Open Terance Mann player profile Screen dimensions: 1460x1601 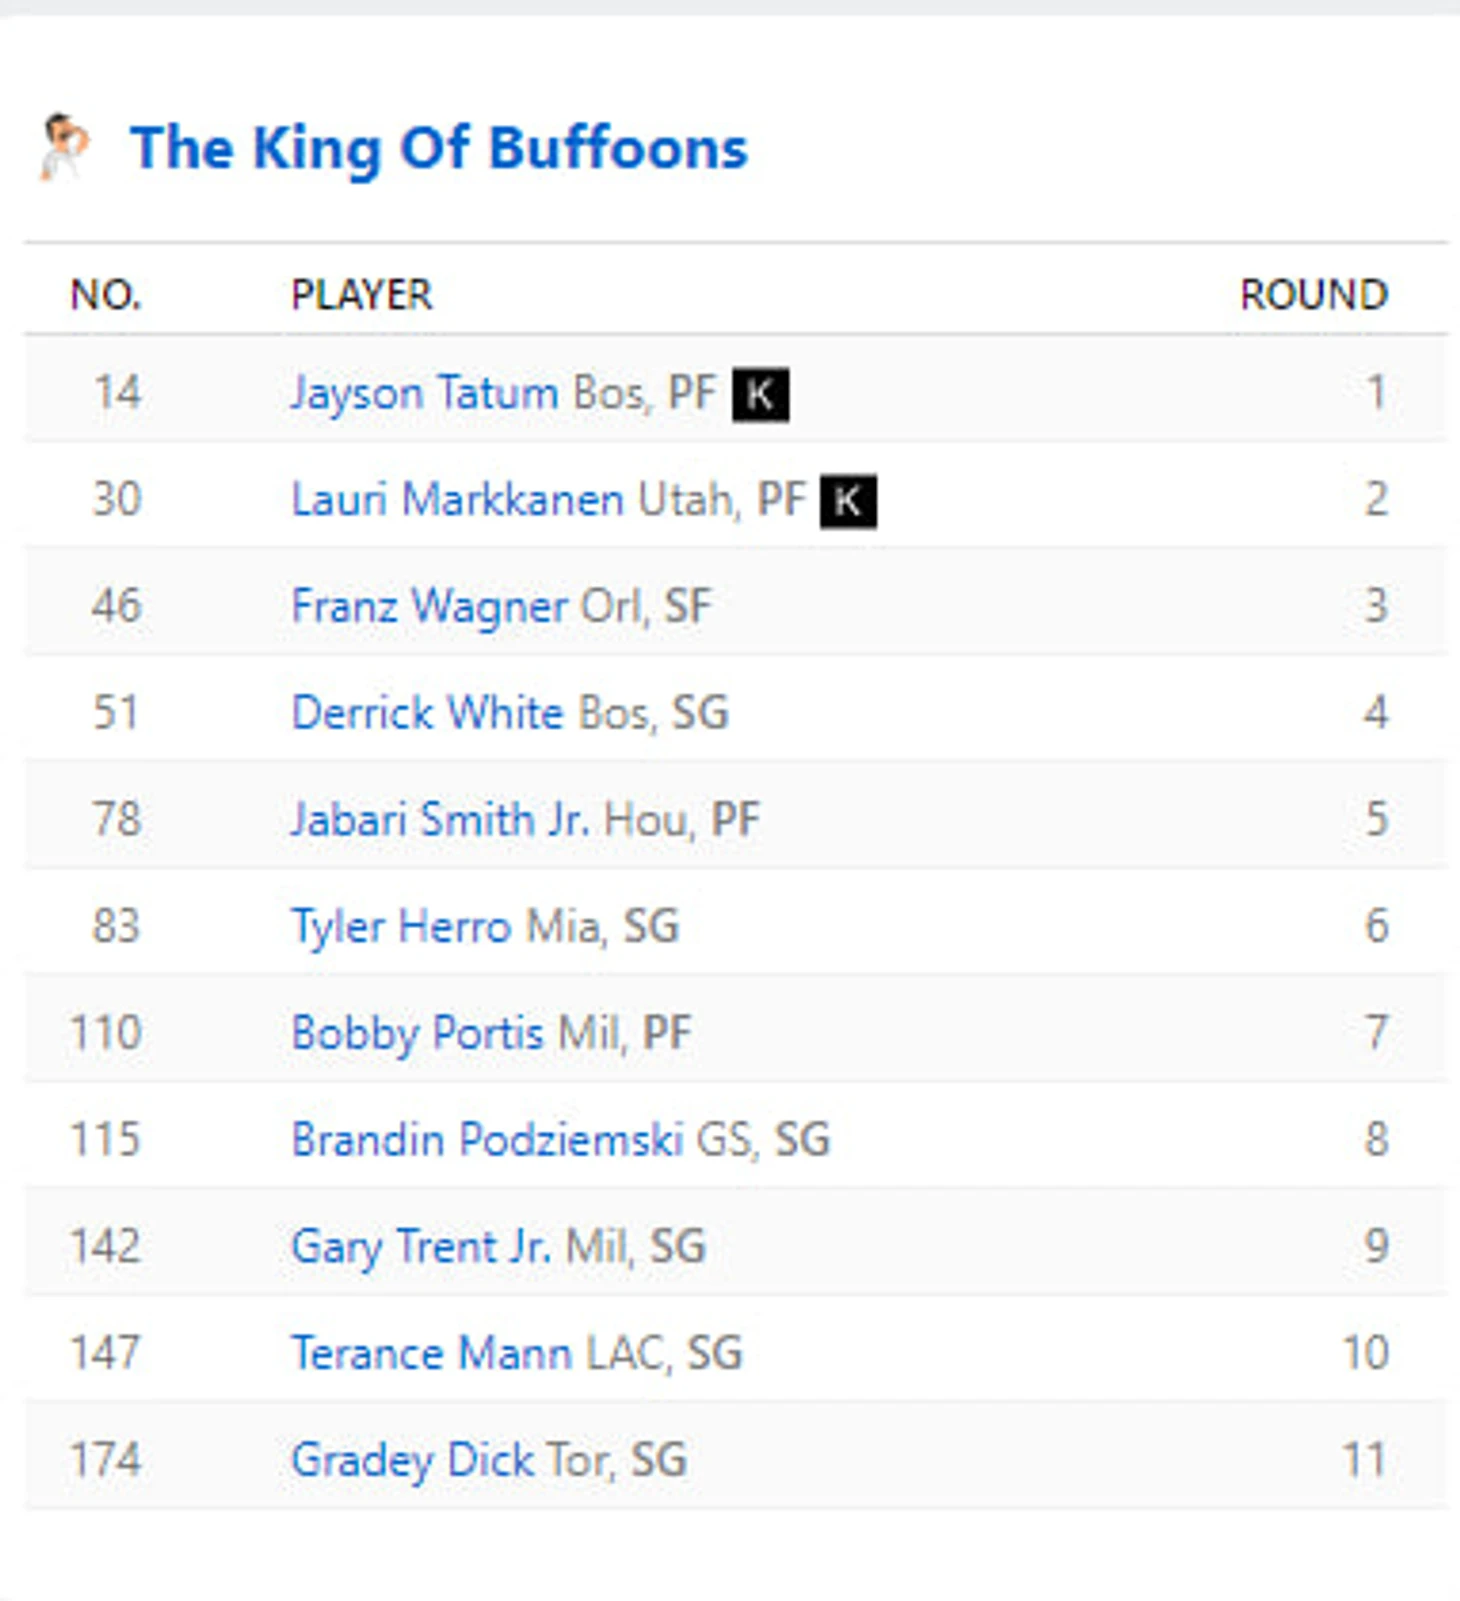431,1353
